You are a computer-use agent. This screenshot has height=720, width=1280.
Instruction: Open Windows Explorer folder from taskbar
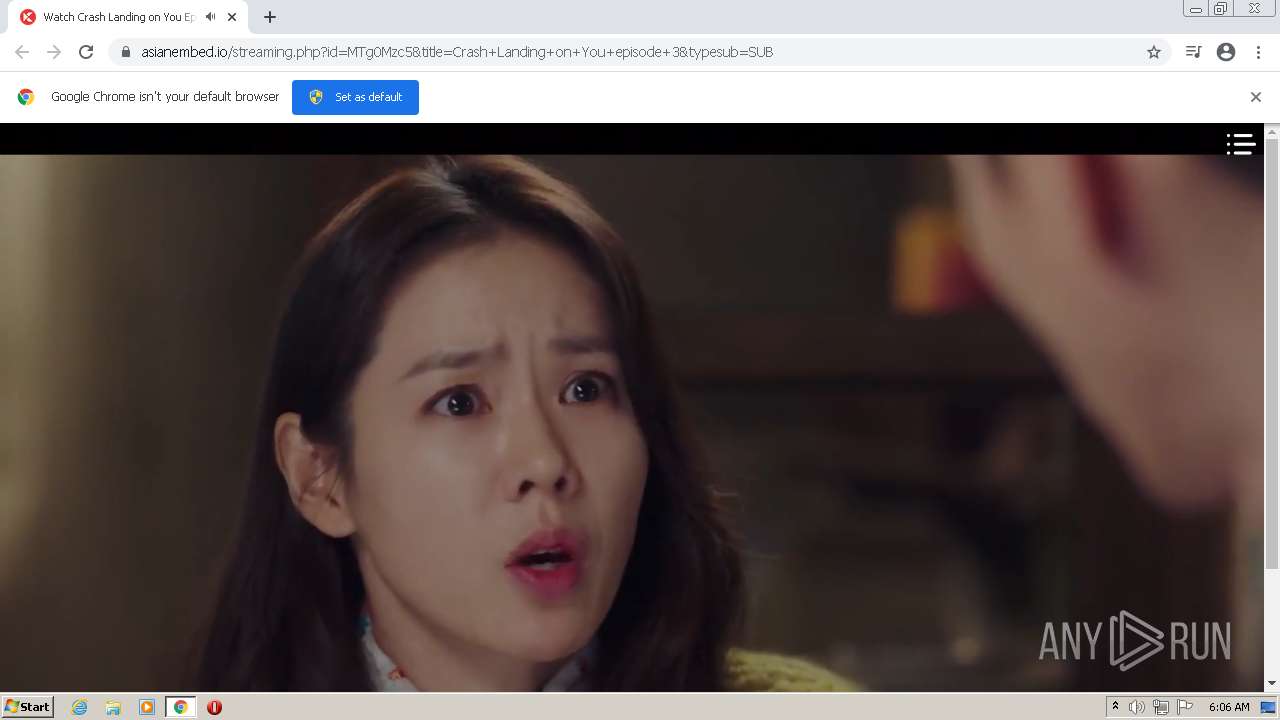(113, 707)
